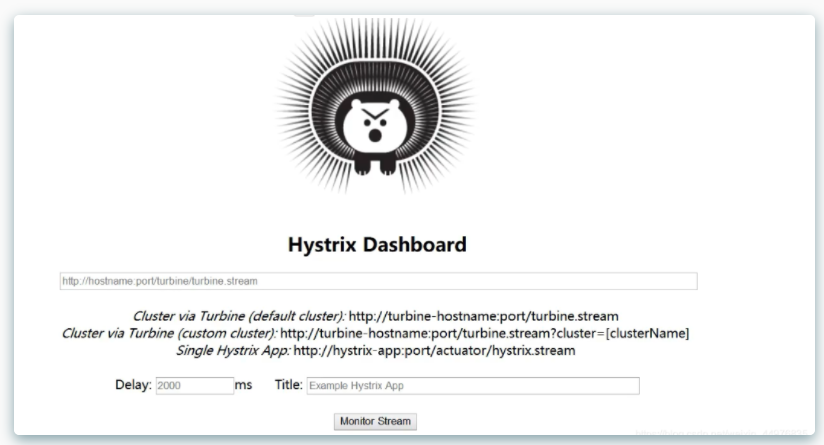The image size is (824, 445).
Task: Click the porcupine's angry face
Action: click(x=375, y=124)
